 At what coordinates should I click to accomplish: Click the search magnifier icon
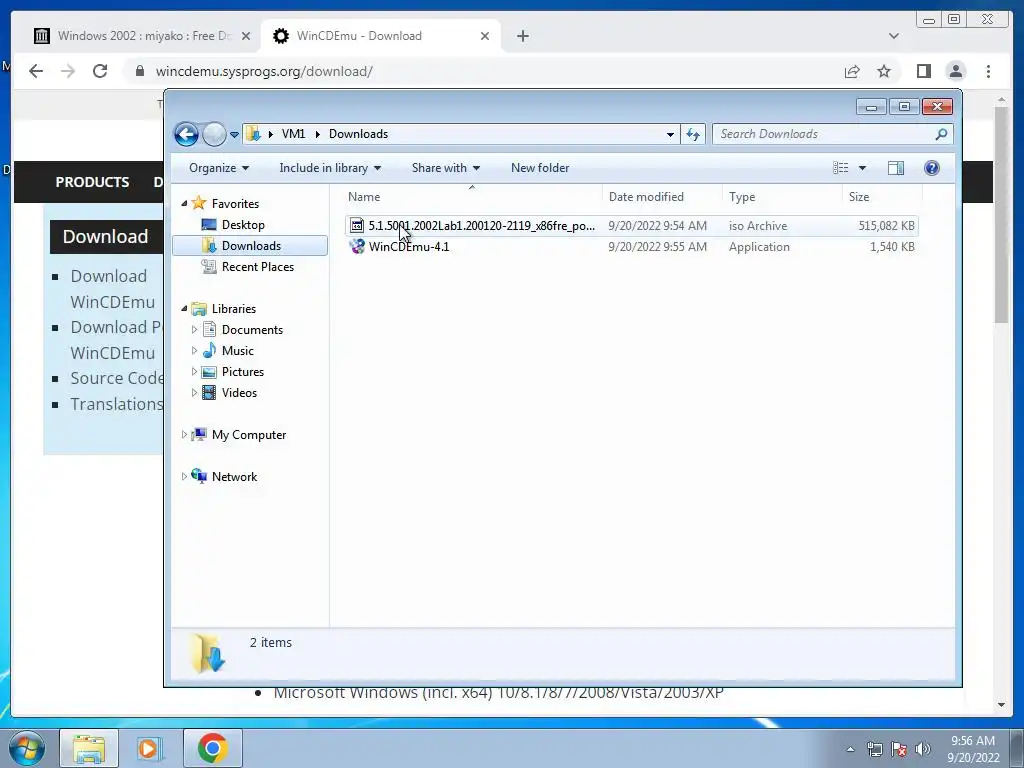[941, 134]
